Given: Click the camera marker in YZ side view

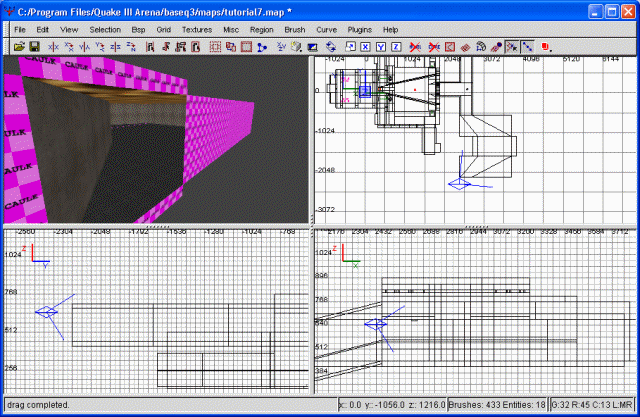Looking at the screenshot, I should click(x=46, y=313).
